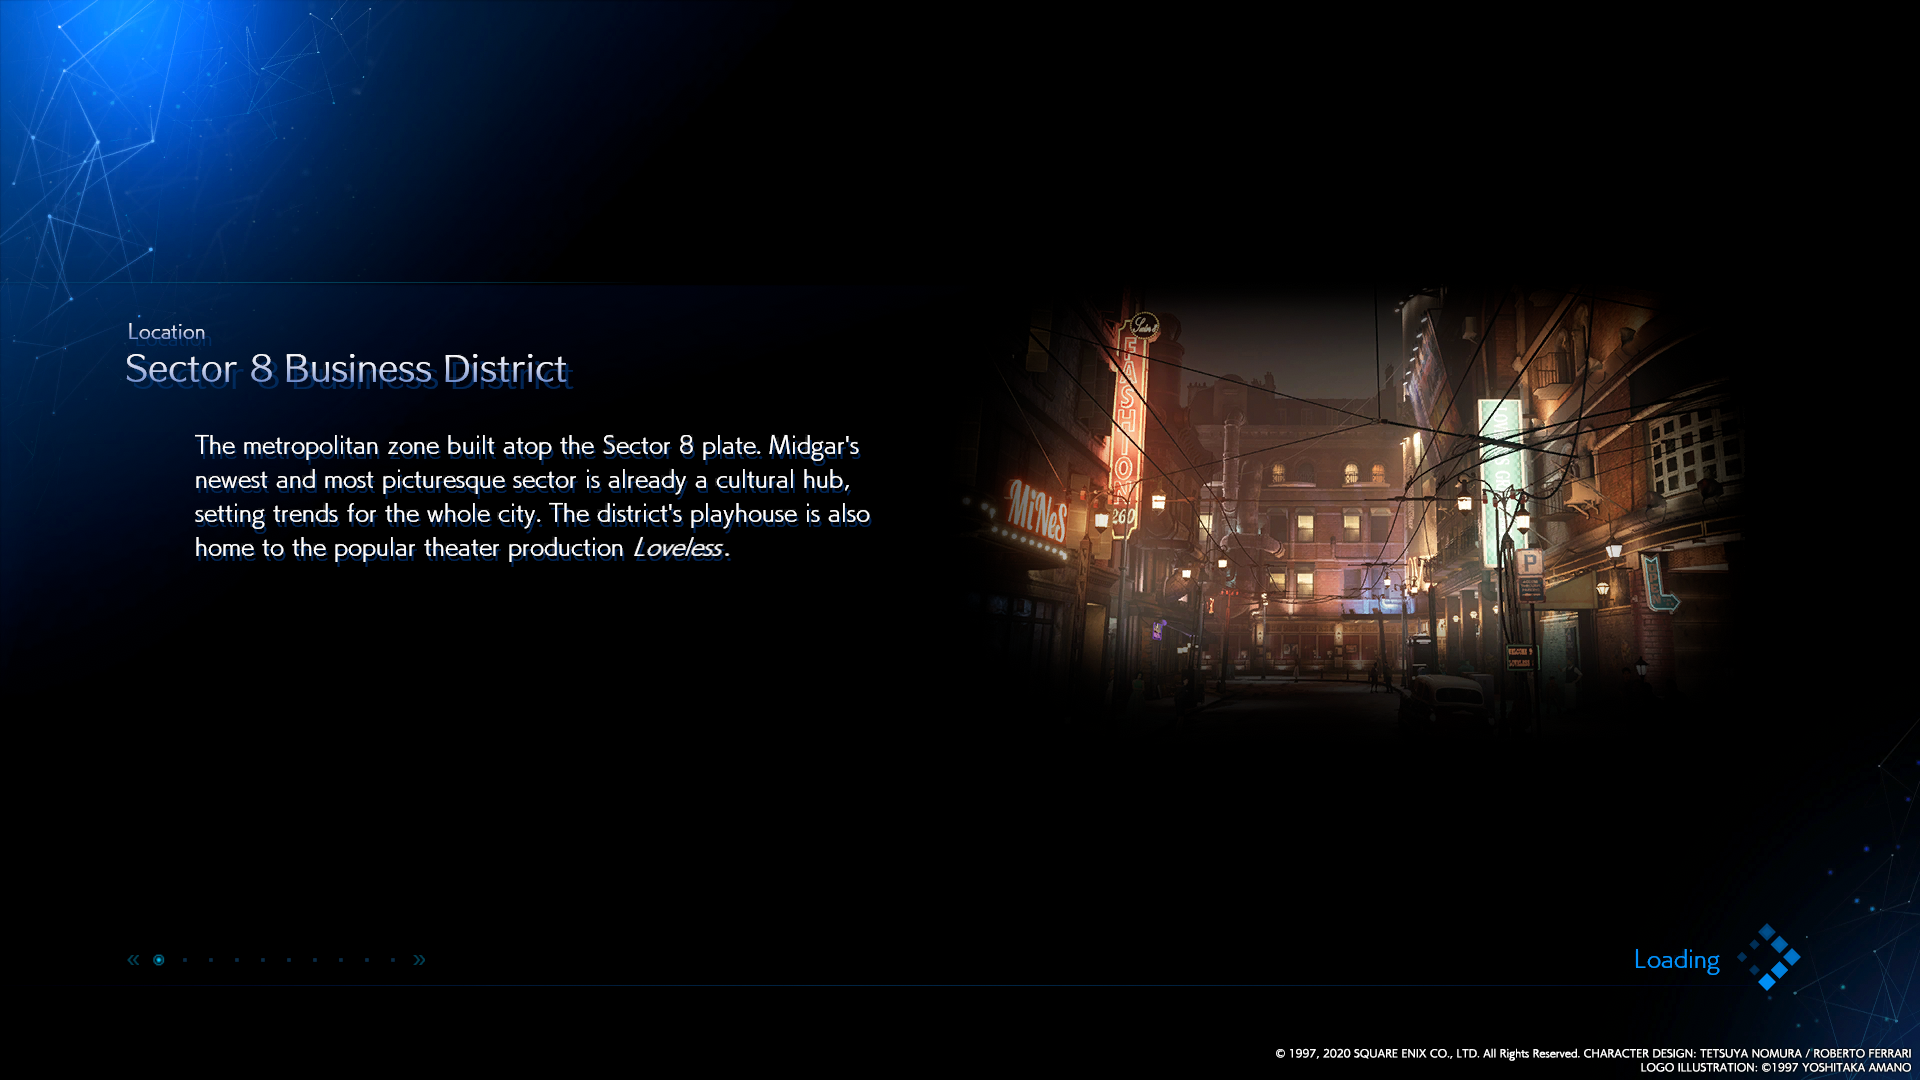Image resolution: width=1920 pixels, height=1080 pixels.
Task: Click the spinning diamond loading icon
Action: [x=1769, y=958]
